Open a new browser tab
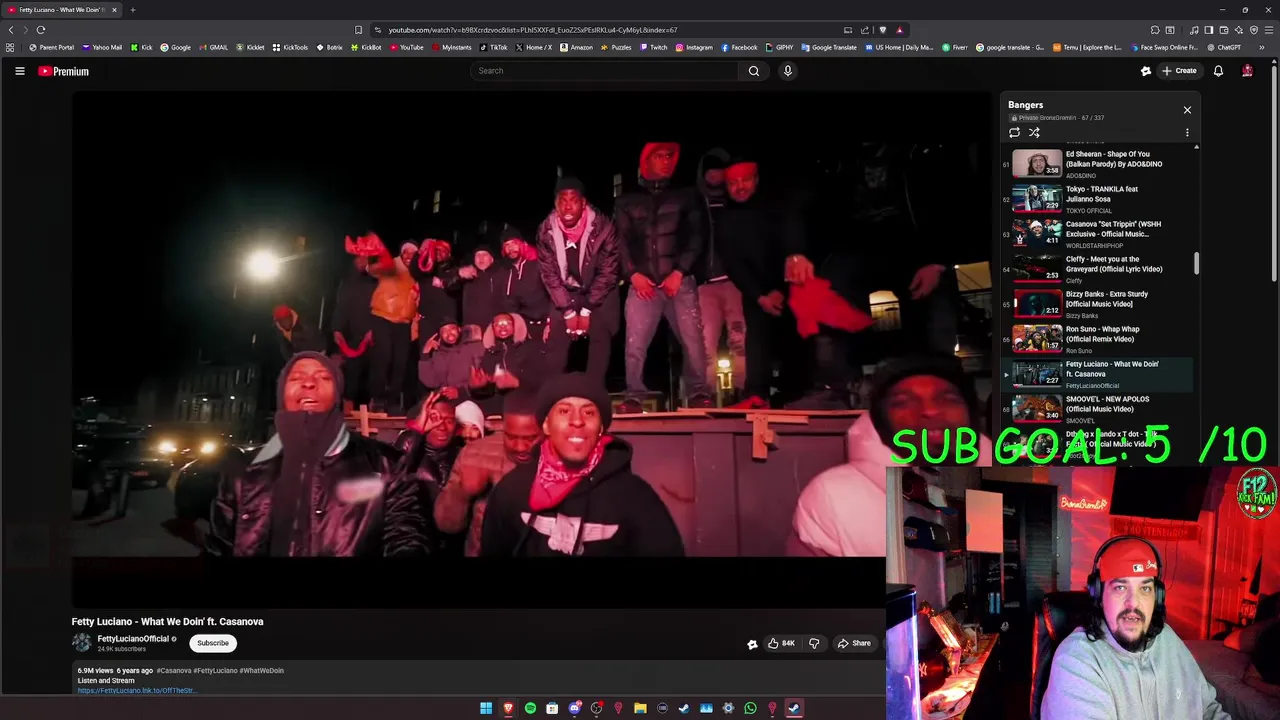The height and width of the screenshot is (720, 1280). click(x=132, y=10)
